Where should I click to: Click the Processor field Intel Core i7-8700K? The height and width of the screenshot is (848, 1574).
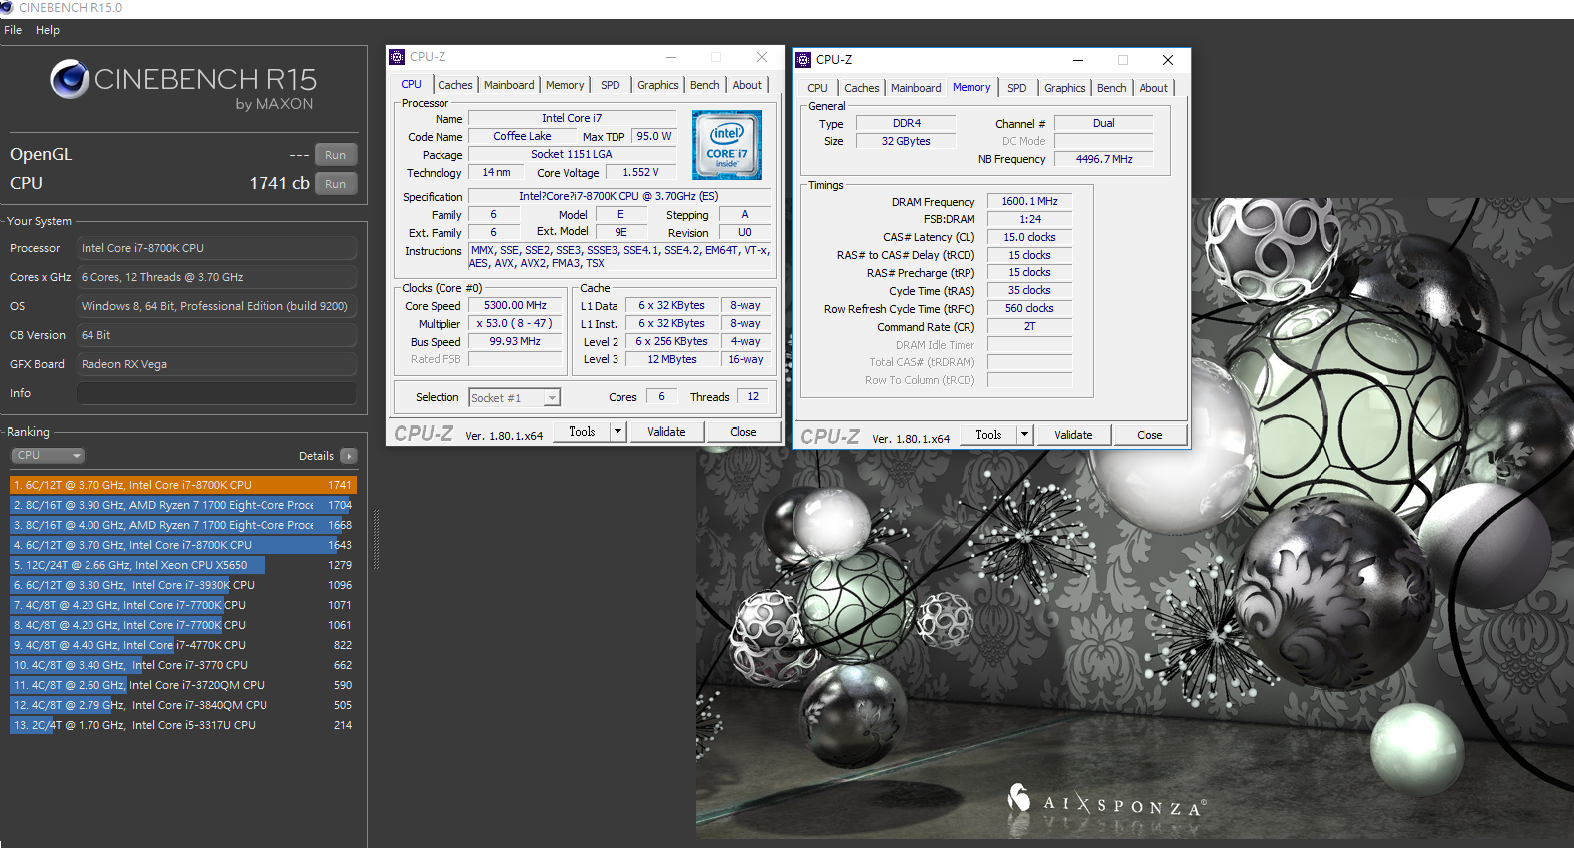217,248
